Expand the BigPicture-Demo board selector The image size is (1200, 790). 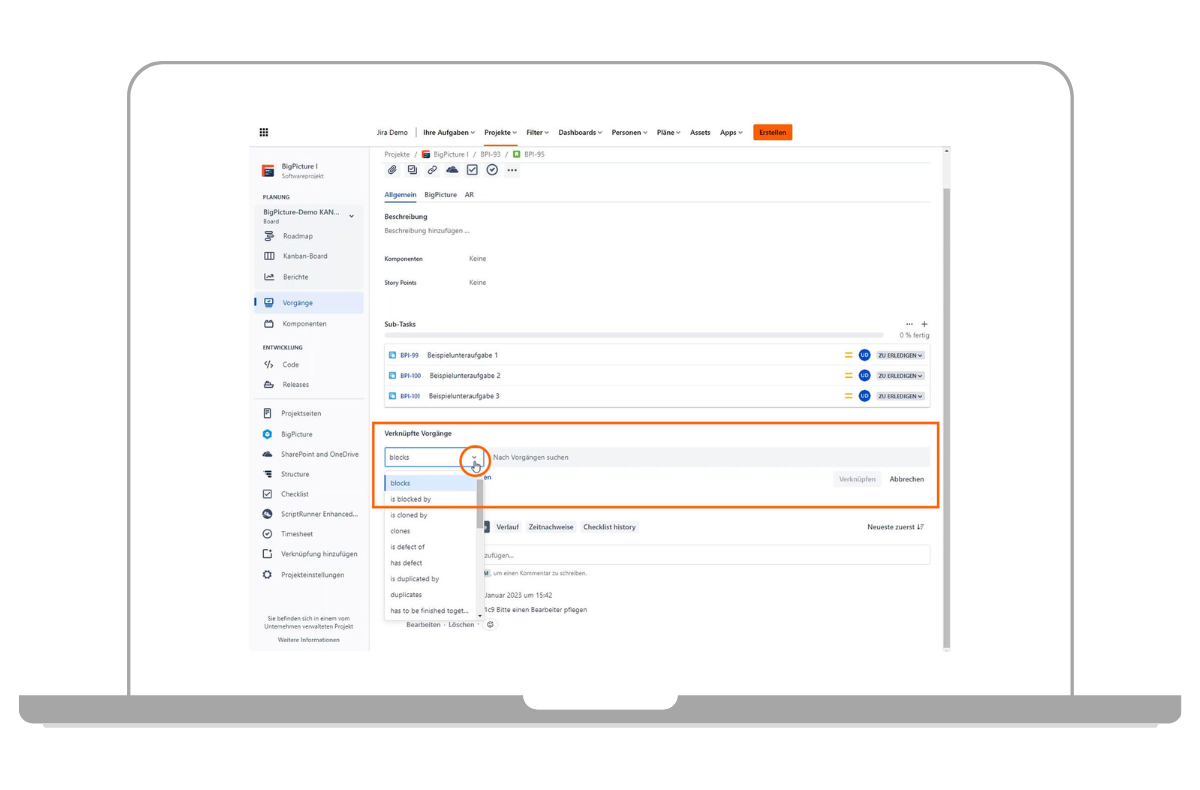pos(351,215)
